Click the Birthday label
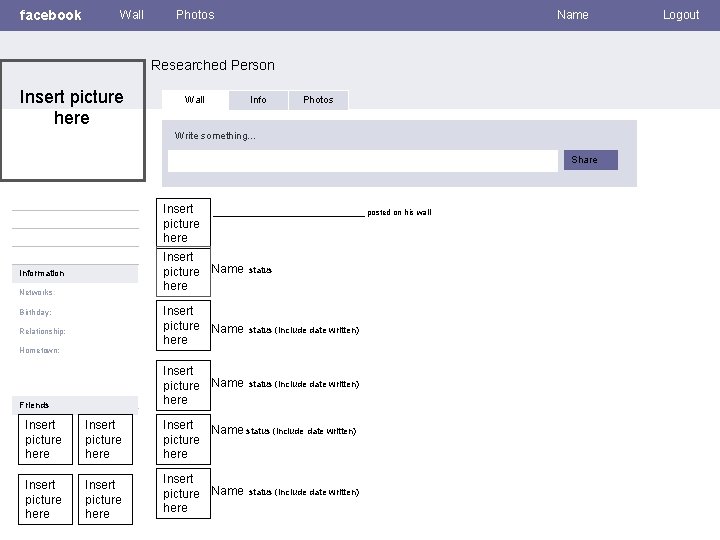 click(35, 312)
